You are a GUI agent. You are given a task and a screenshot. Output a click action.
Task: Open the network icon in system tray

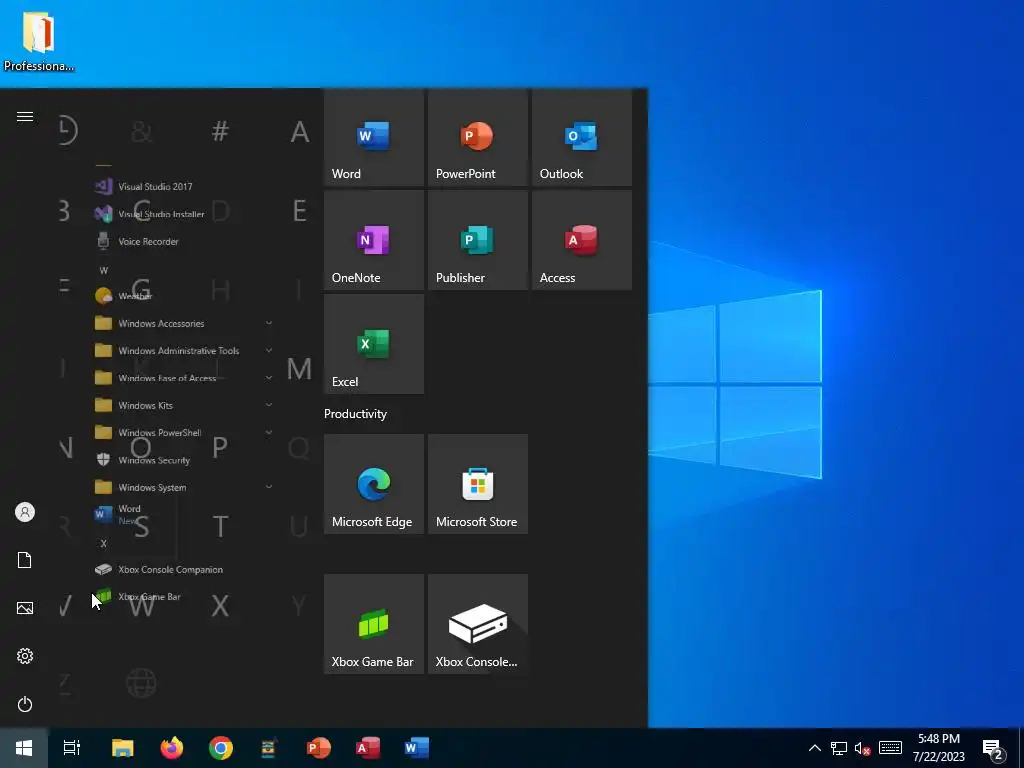[x=839, y=748]
